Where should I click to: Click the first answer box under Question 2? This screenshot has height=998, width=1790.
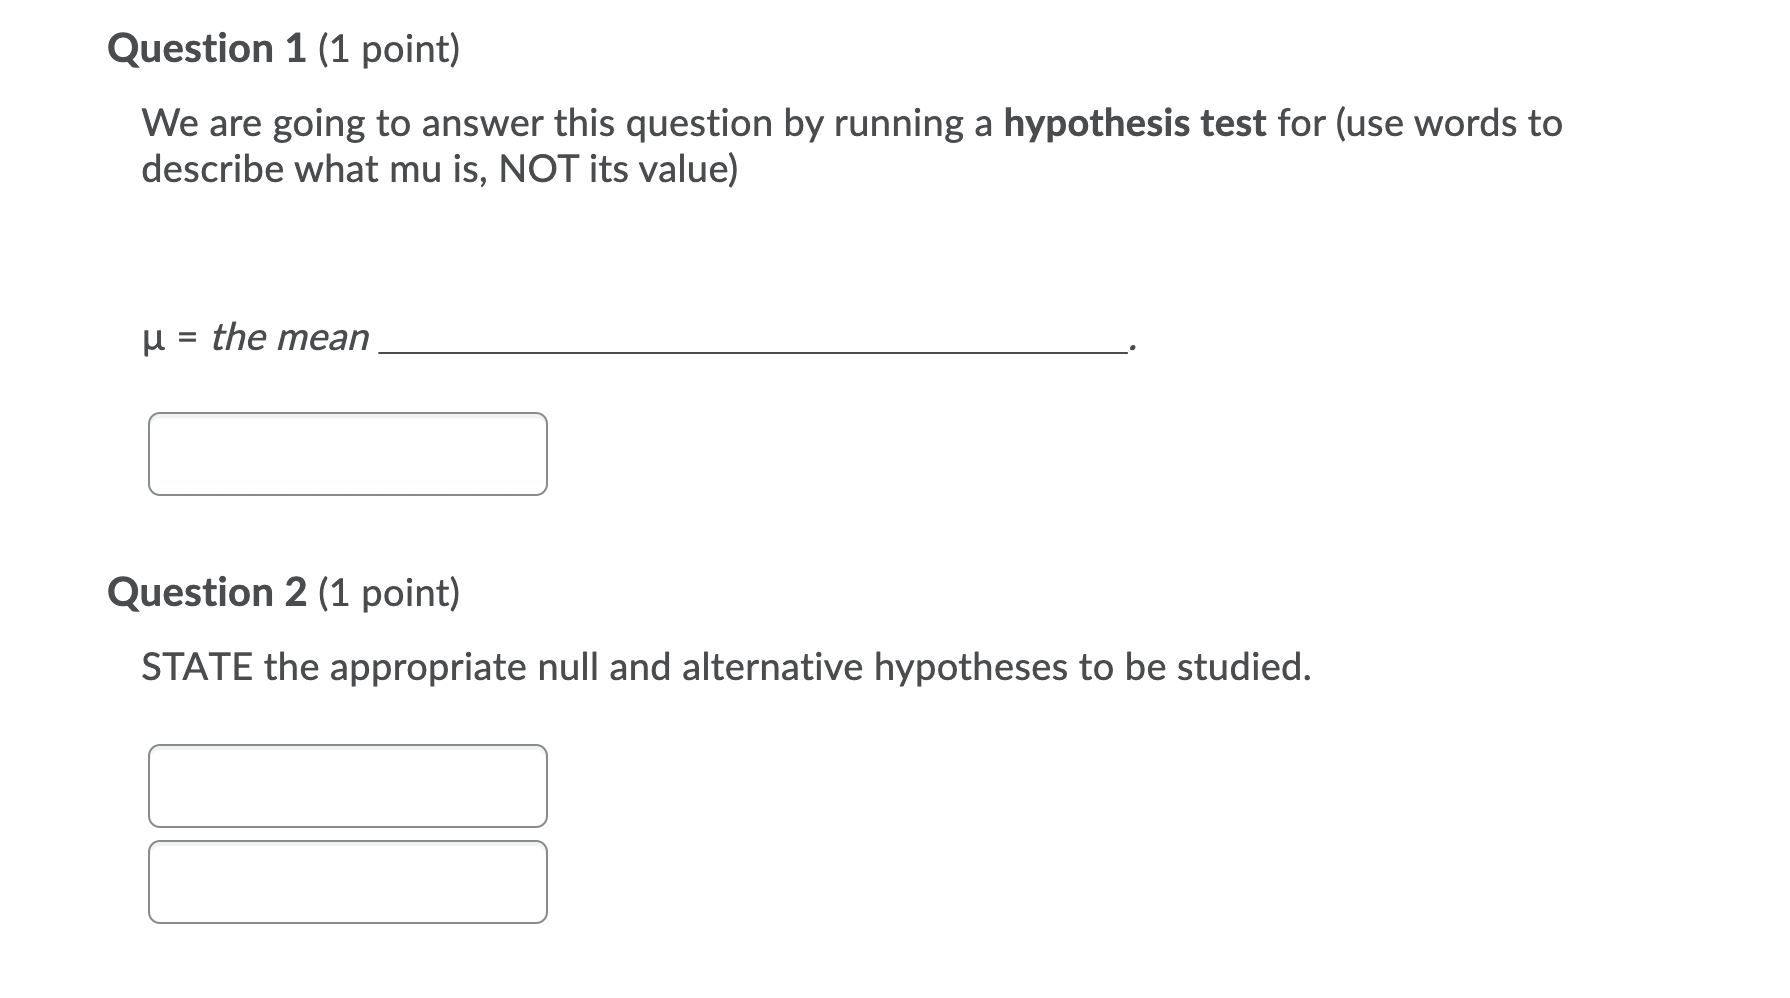[348, 787]
